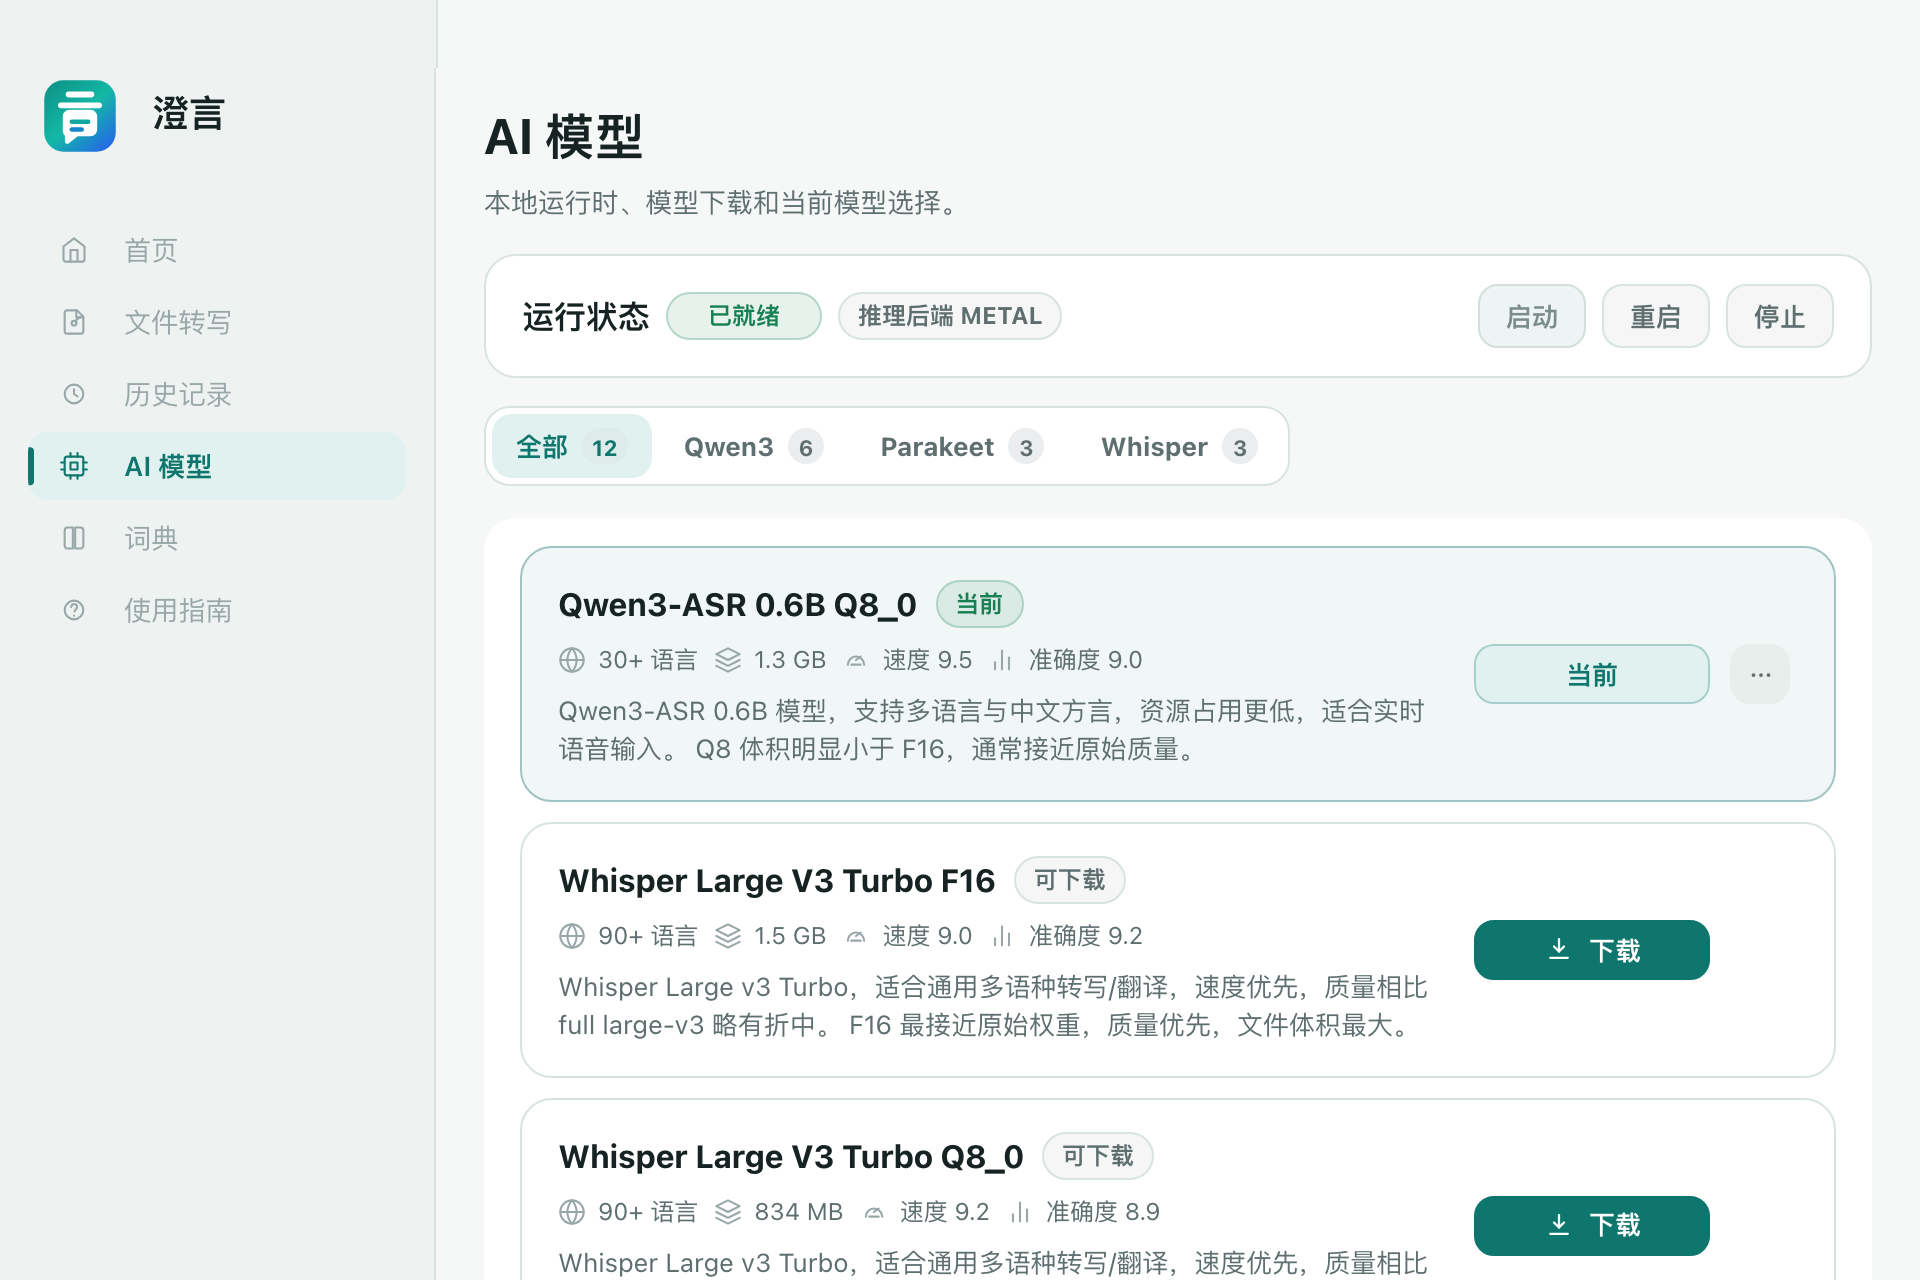Click speed gauge icon beside 速度 9.2
Screen dimensions: 1920x1280
tap(874, 1212)
